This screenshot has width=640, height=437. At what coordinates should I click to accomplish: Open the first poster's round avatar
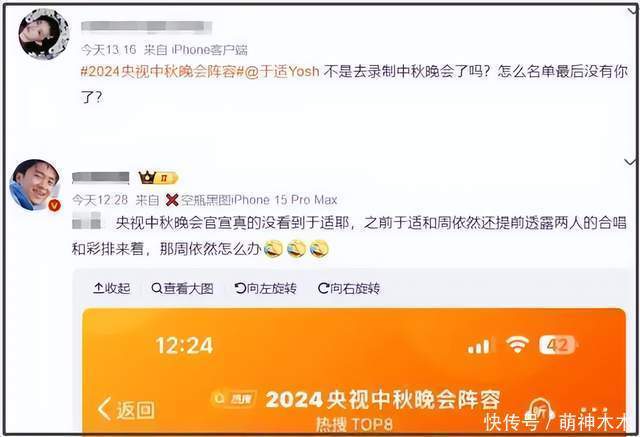tap(44, 34)
